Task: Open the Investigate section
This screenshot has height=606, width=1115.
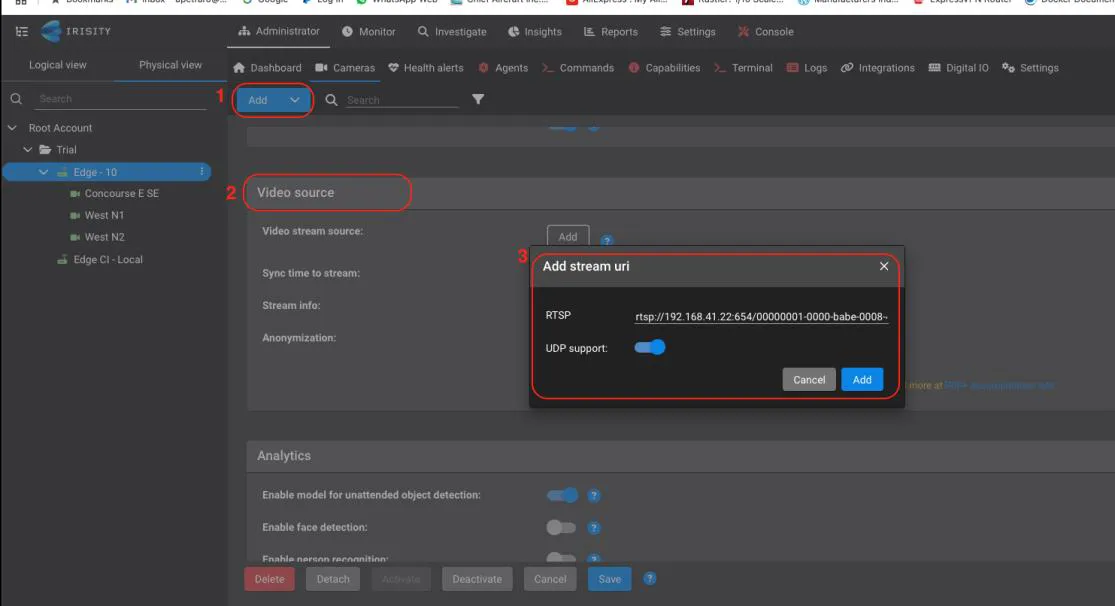Action: [452, 31]
